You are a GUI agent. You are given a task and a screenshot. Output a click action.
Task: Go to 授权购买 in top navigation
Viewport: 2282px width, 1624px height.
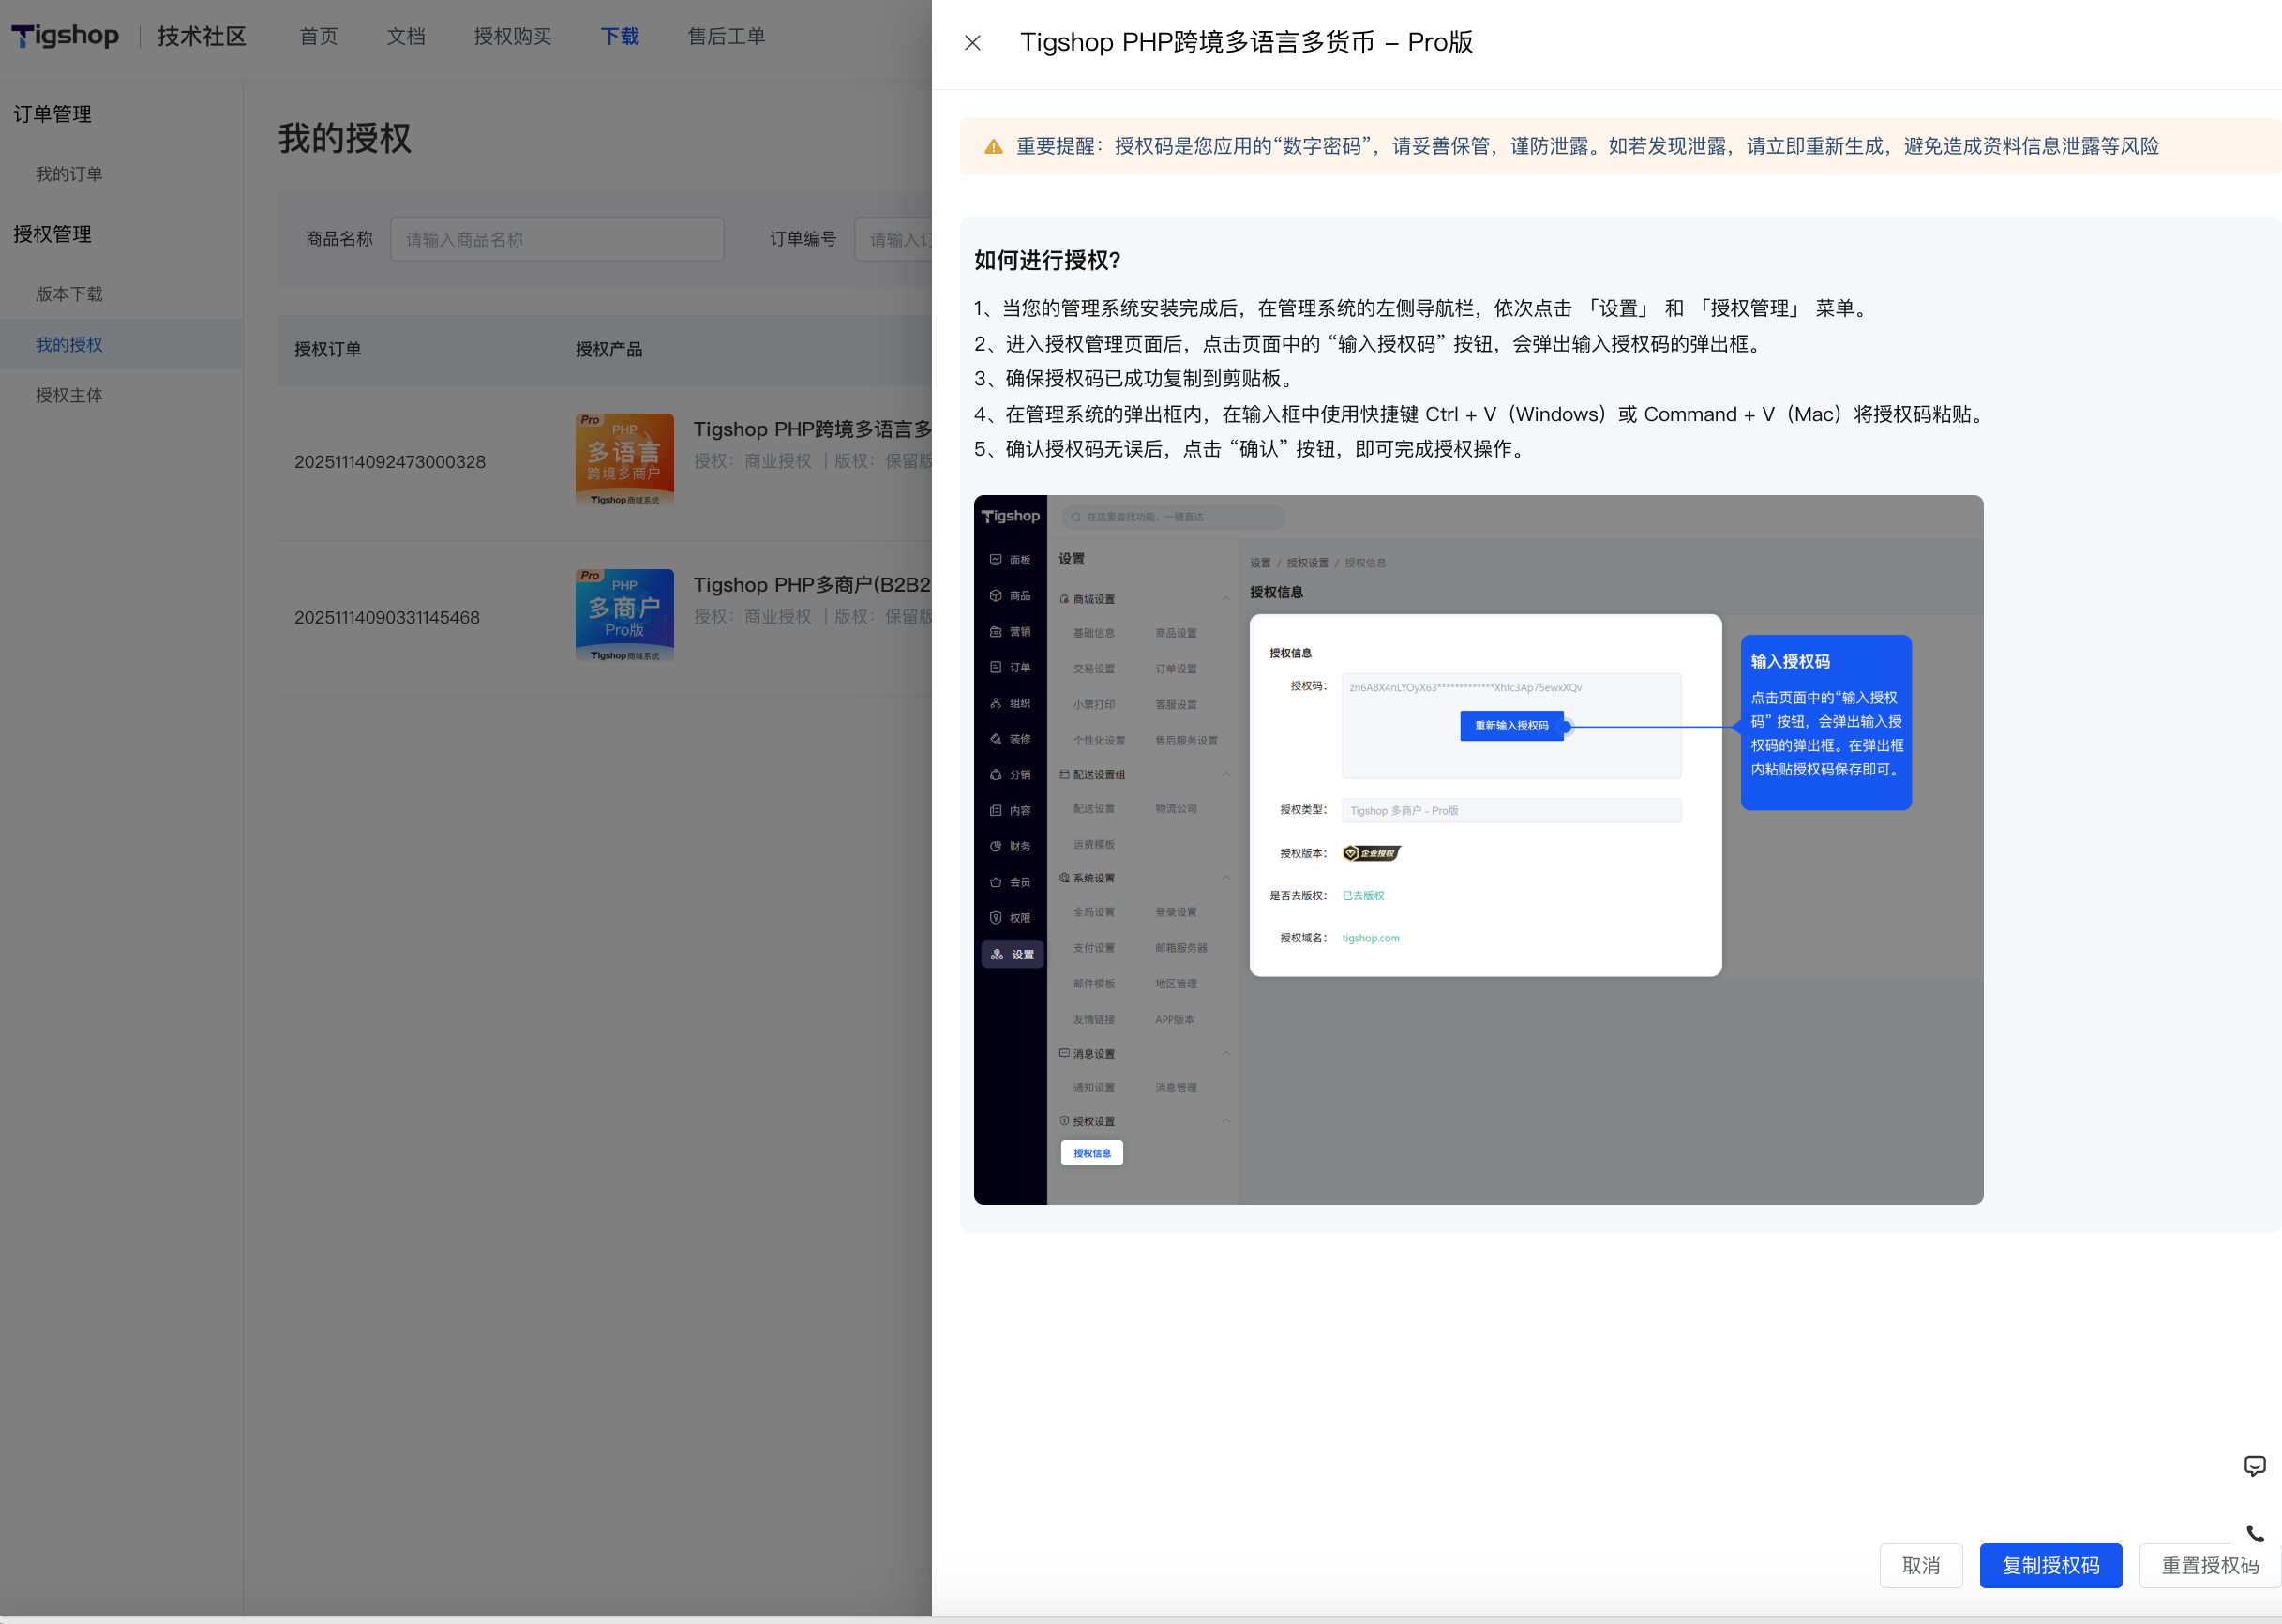tap(512, 37)
